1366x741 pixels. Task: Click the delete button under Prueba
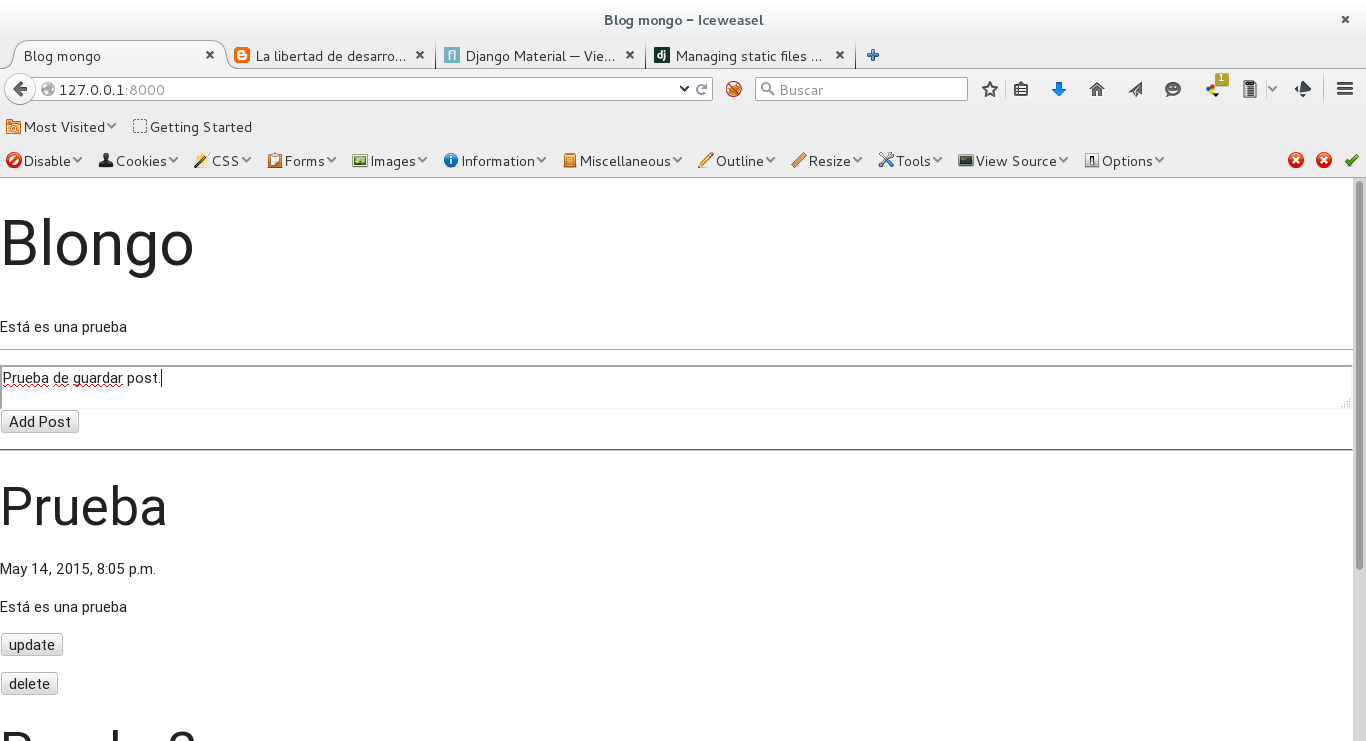30,684
